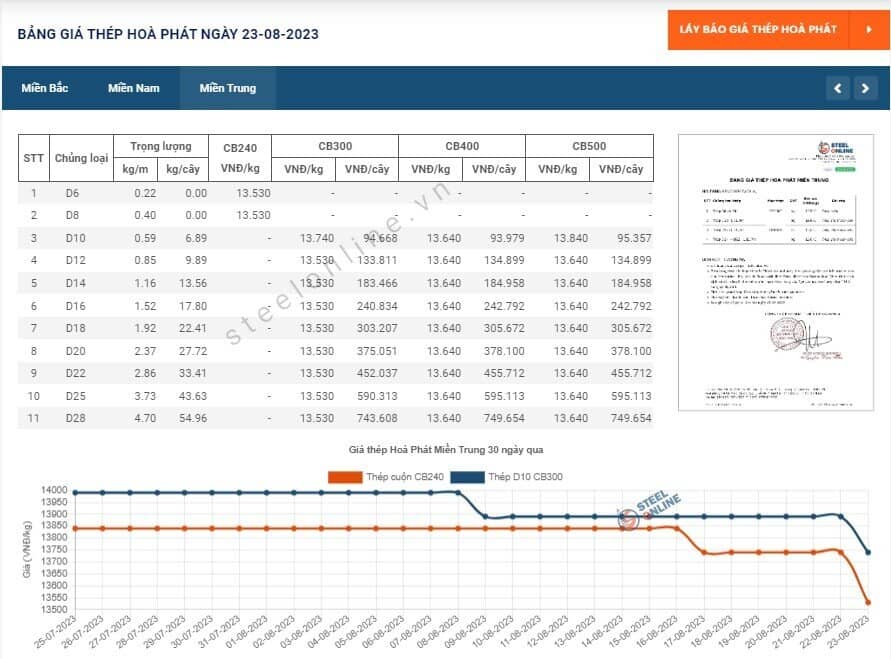Toggle the orange Thép cuộn CB240 legend swatch

tap(345, 477)
